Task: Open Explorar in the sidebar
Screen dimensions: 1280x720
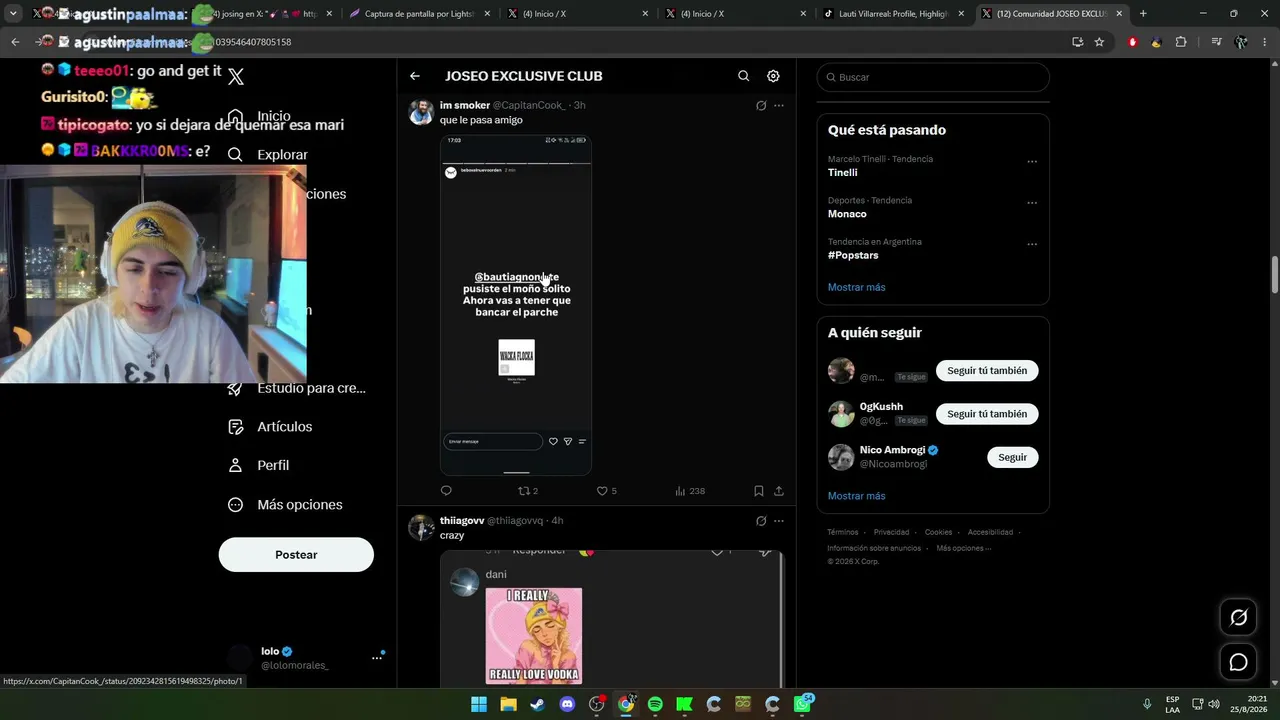Action: (x=268, y=155)
